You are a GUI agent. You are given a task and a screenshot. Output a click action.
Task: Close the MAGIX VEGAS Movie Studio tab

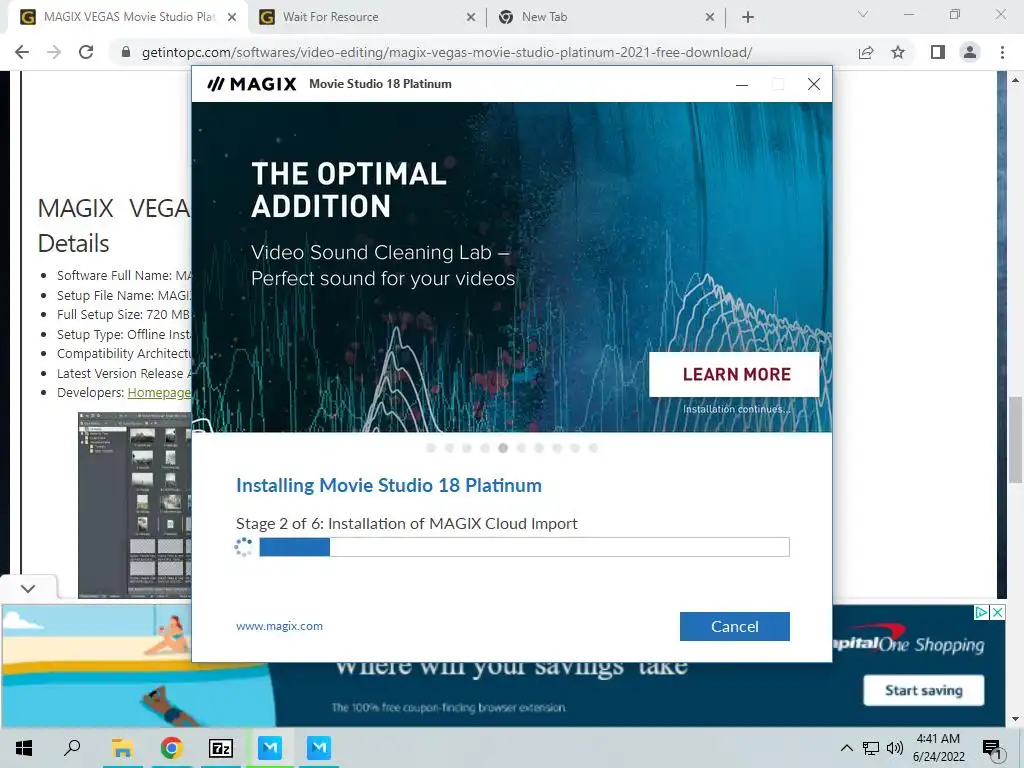[x=232, y=18]
